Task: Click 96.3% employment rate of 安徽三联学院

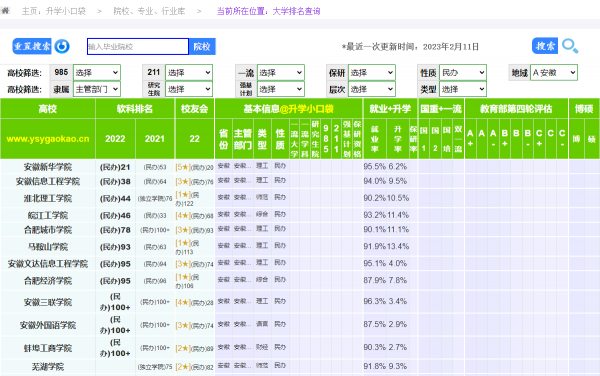Action: coord(375,301)
